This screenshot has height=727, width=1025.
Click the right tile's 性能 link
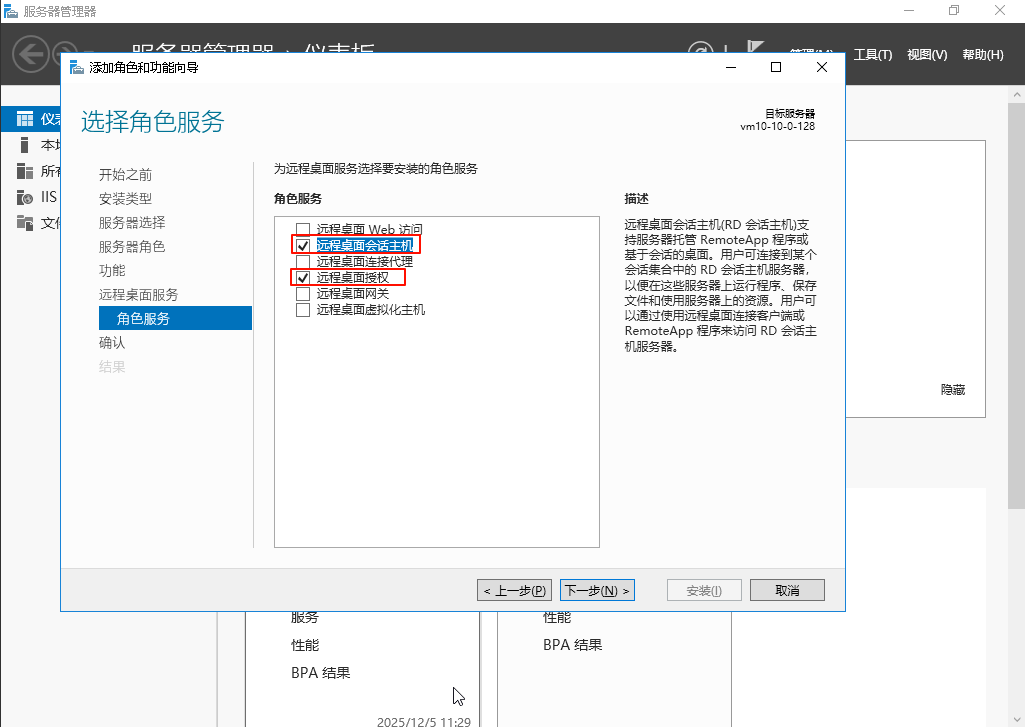557,618
